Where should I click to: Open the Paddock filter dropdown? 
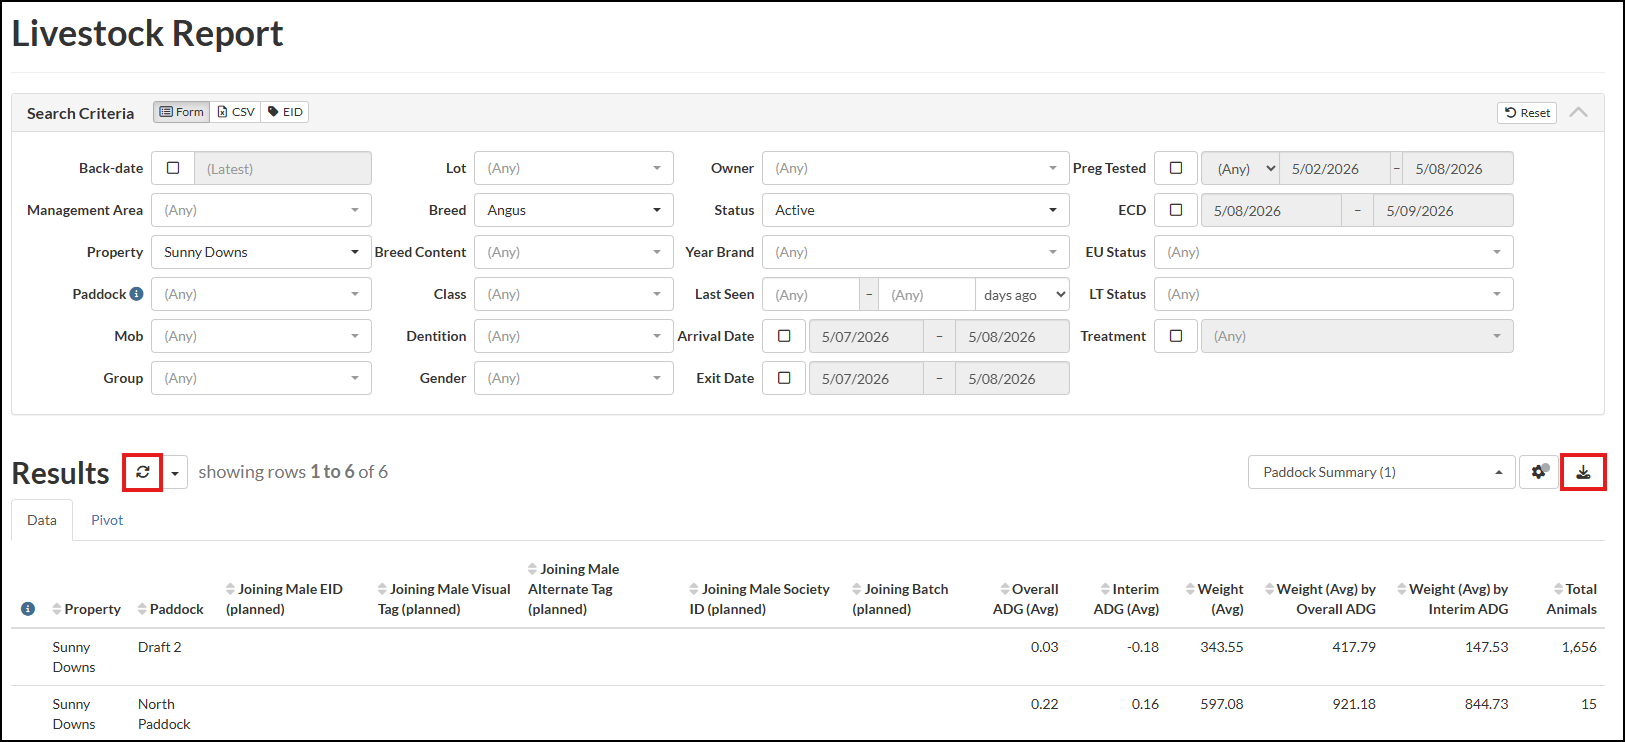tap(261, 294)
